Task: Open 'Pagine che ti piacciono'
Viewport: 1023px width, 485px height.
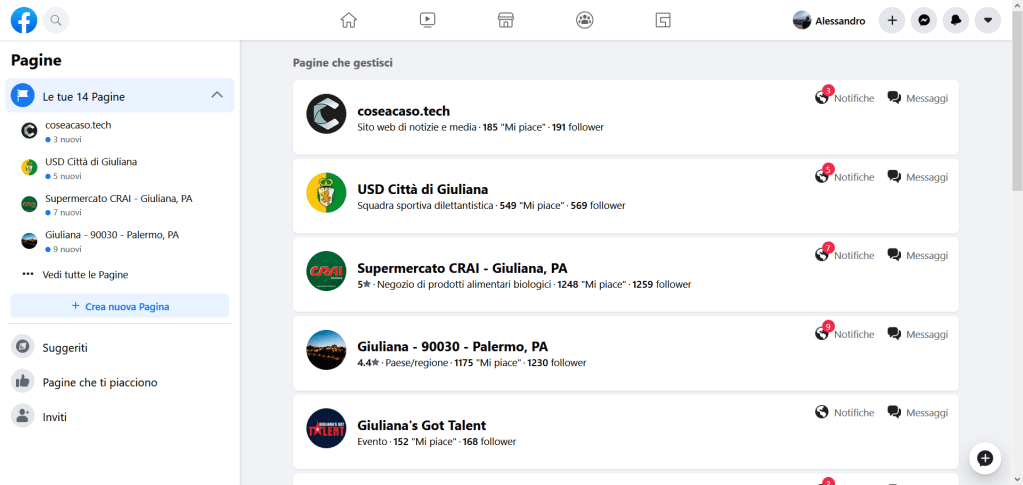Action: click(x=99, y=382)
